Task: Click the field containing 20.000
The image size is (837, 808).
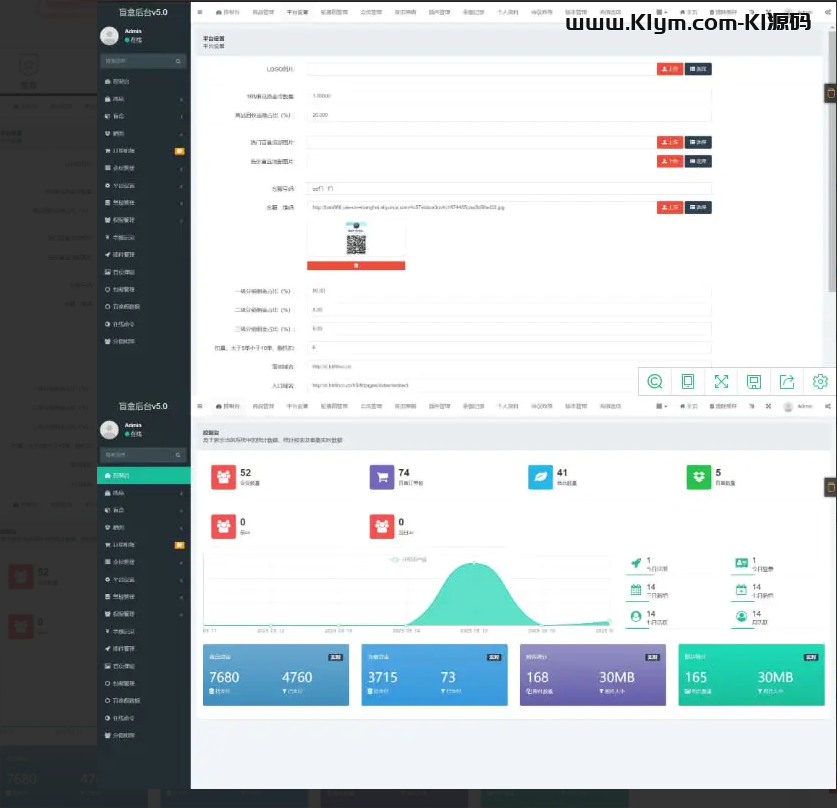Action: (509, 115)
